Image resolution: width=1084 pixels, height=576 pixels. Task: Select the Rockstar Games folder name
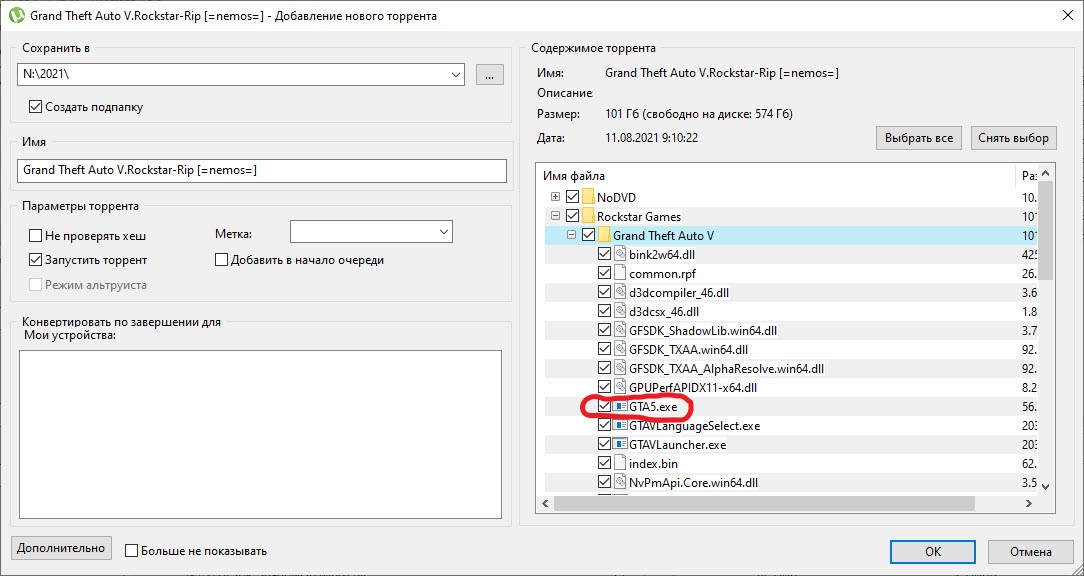[639, 216]
